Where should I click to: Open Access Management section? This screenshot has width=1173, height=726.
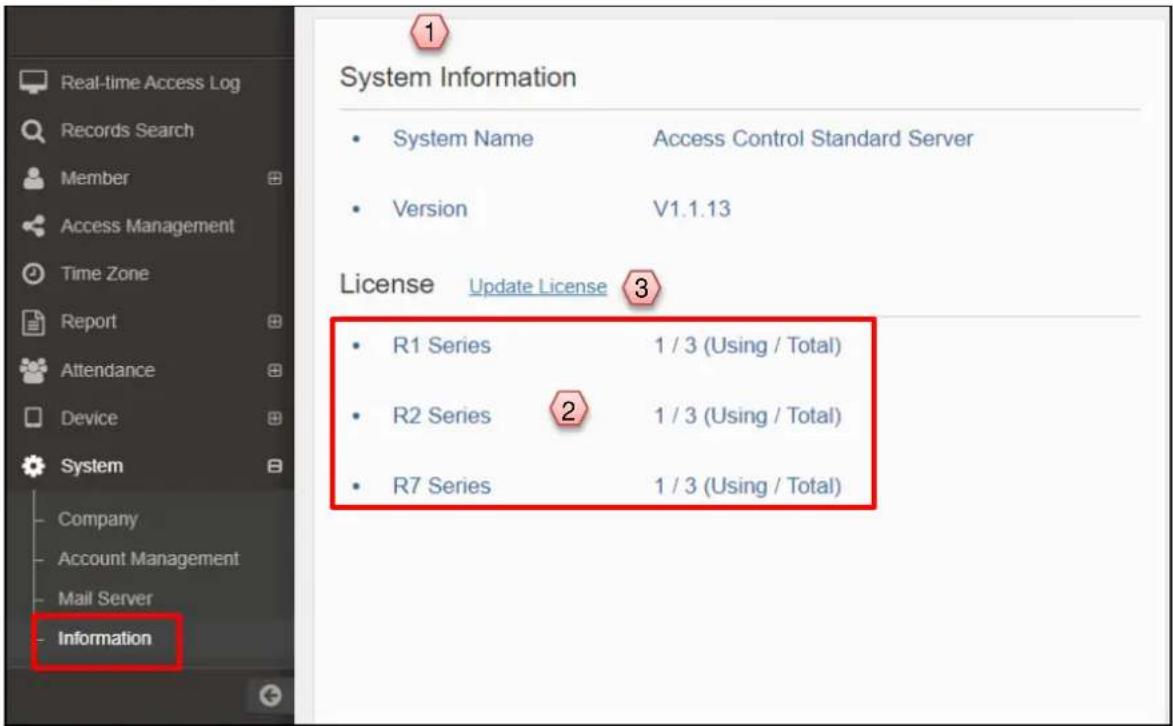click(147, 226)
